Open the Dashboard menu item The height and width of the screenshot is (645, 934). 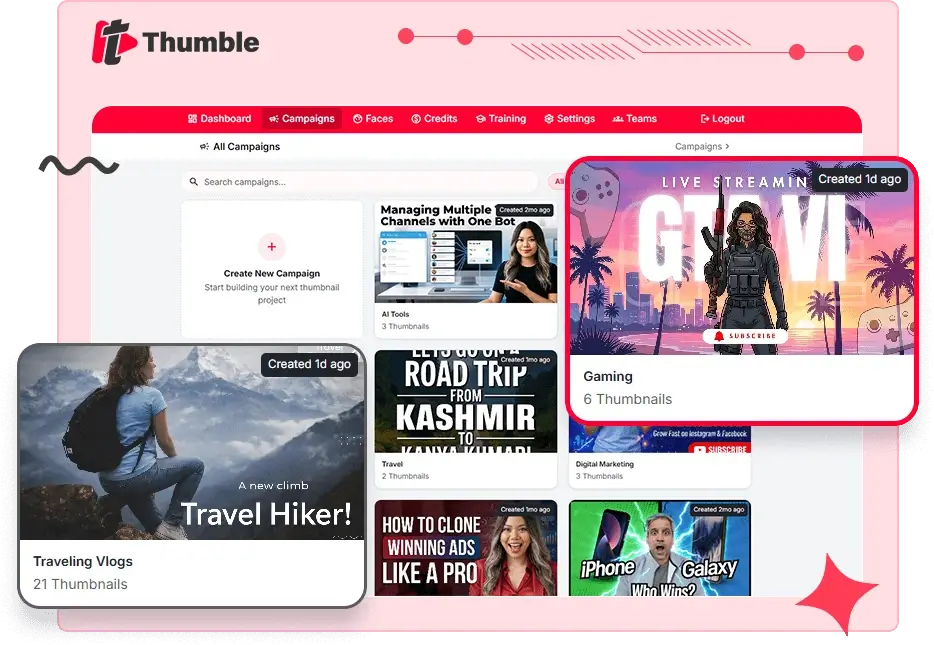point(219,119)
